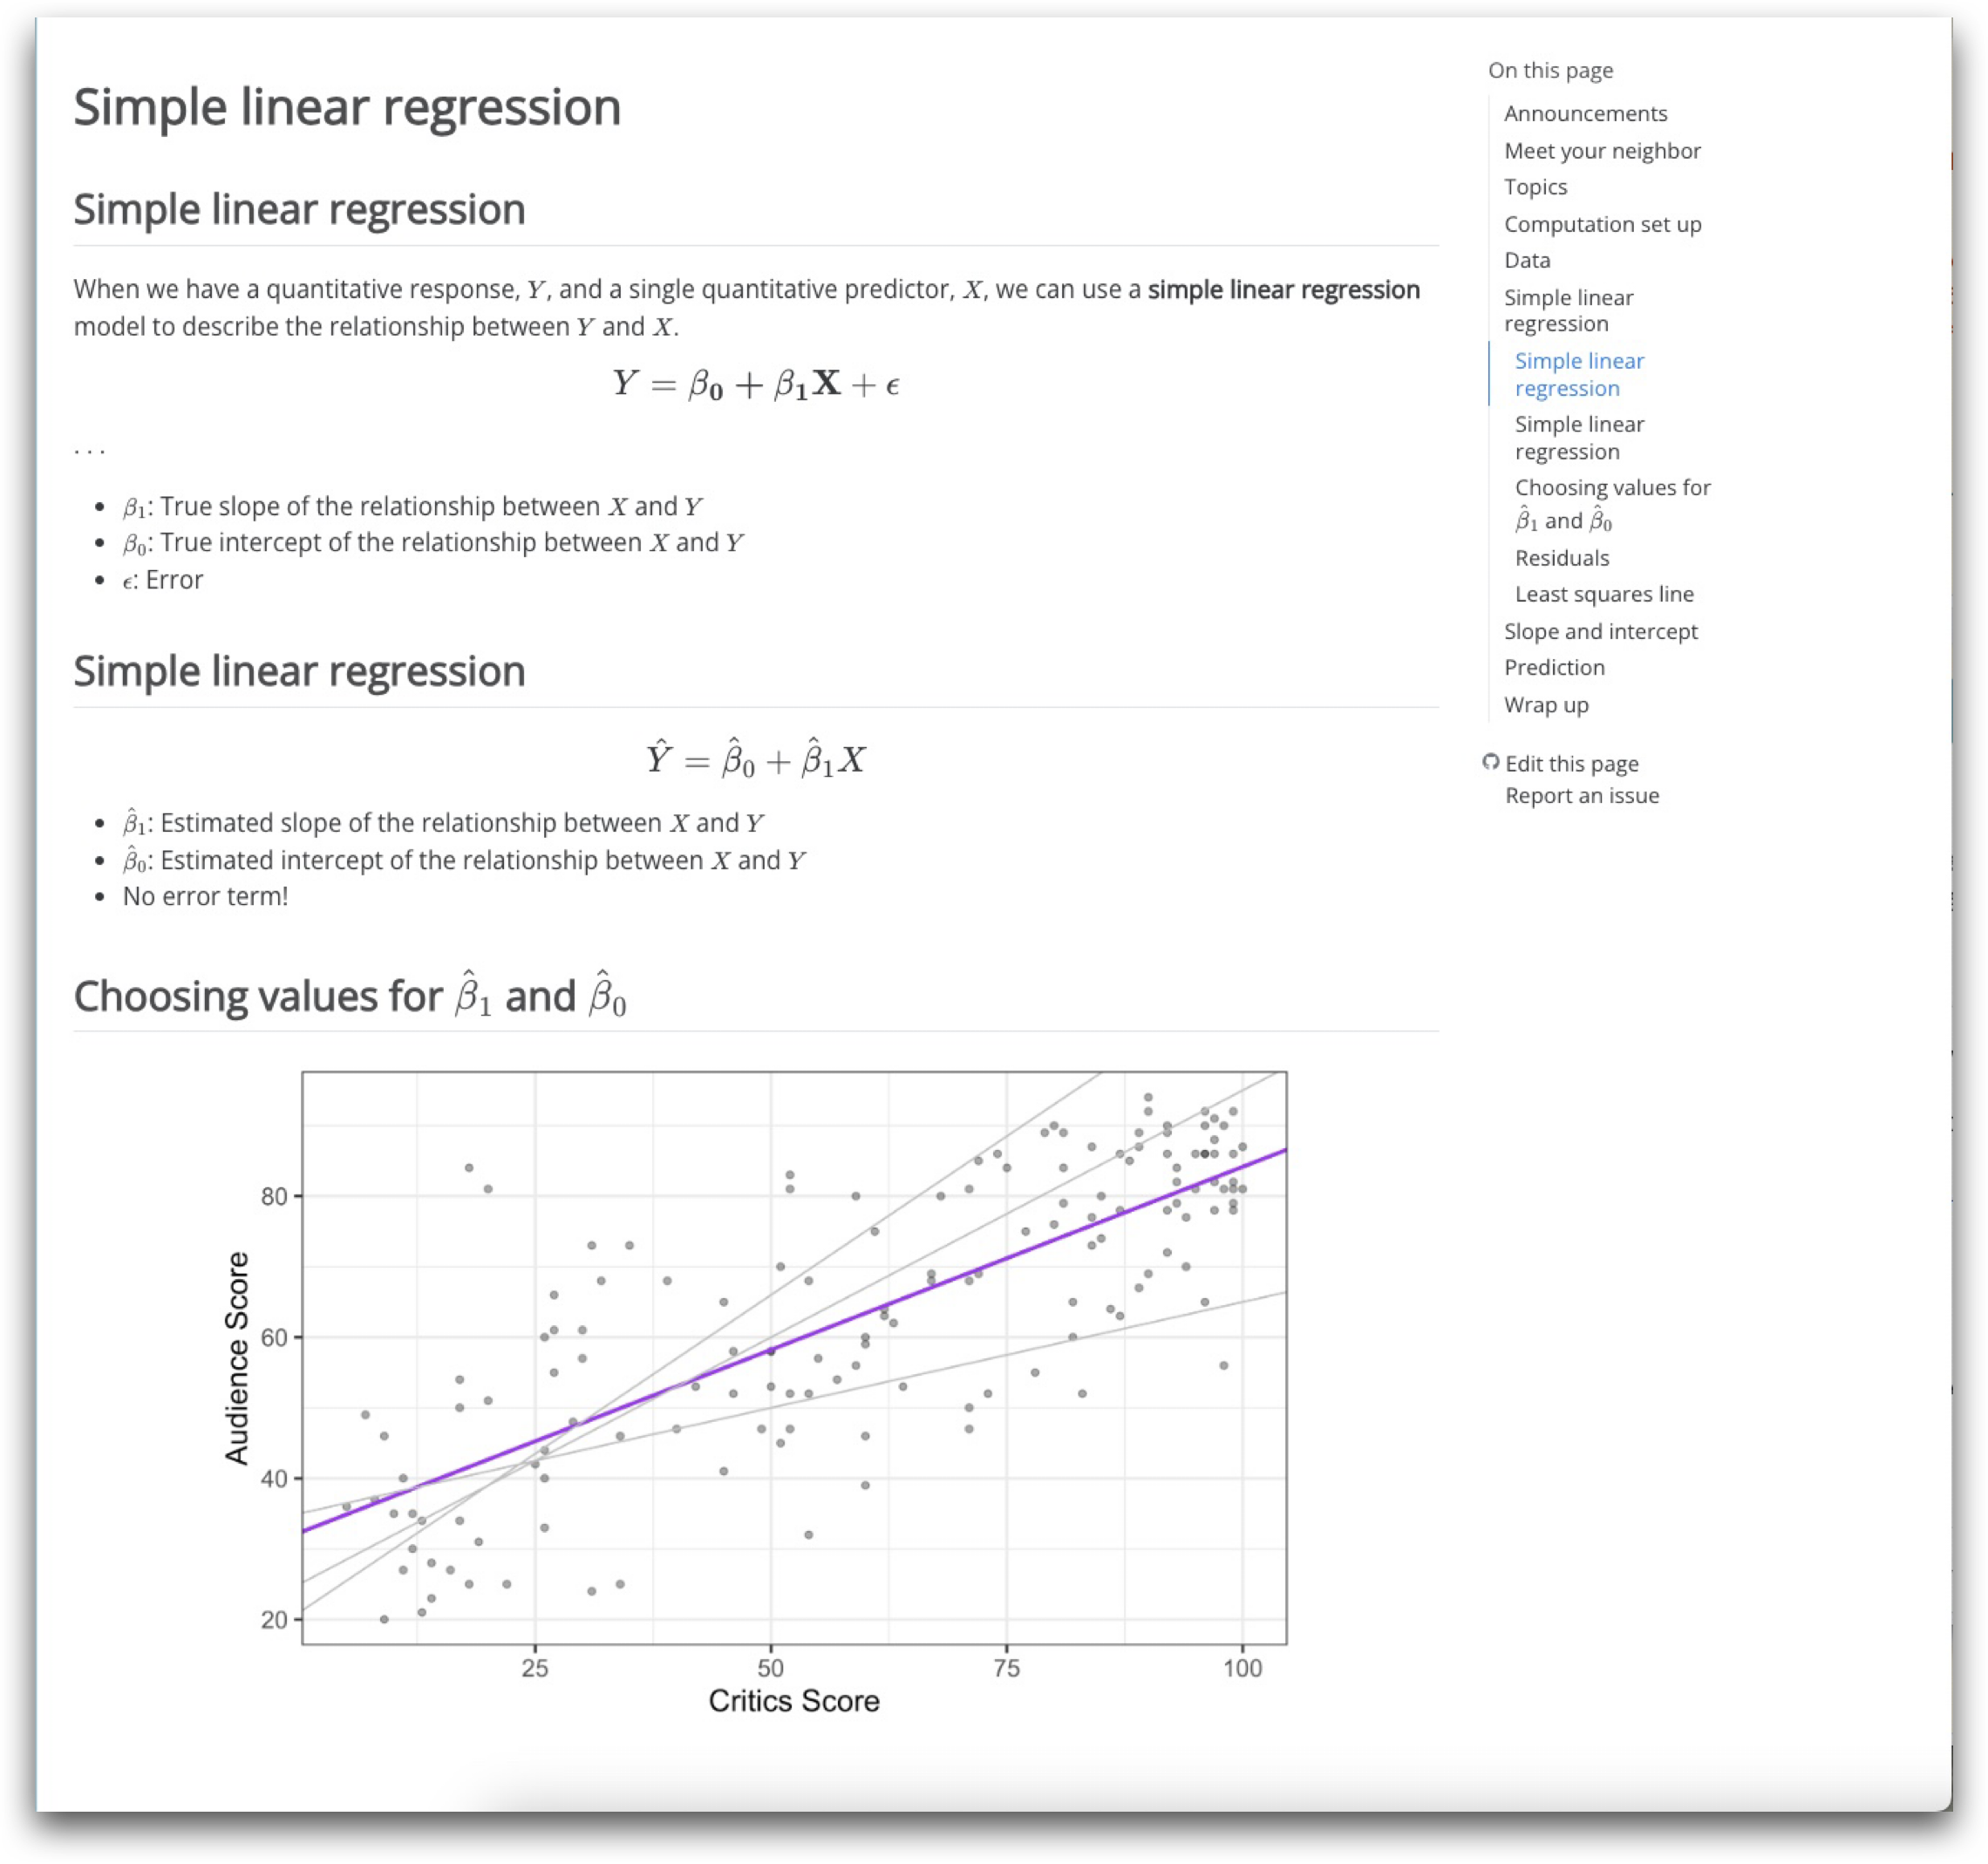The width and height of the screenshot is (1988, 1864).
Task: Go to the Topics section
Action: click(1535, 187)
